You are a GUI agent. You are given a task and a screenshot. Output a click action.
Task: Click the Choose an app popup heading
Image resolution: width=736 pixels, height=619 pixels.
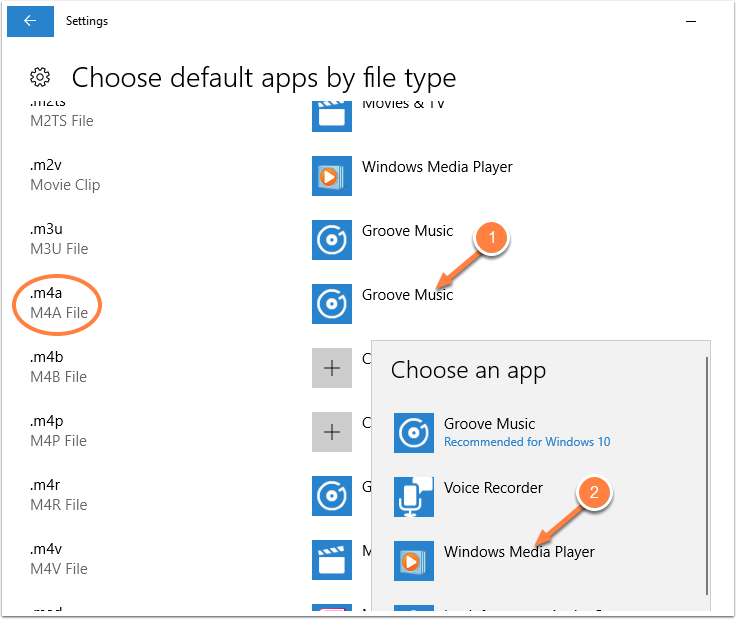468,370
